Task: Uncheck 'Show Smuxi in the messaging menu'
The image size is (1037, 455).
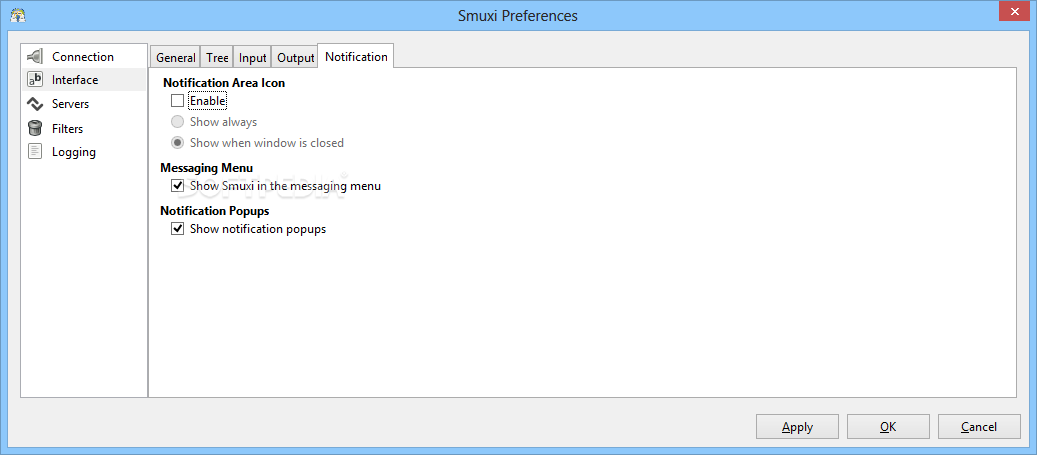Action: pyautogui.click(x=177, y=186)
